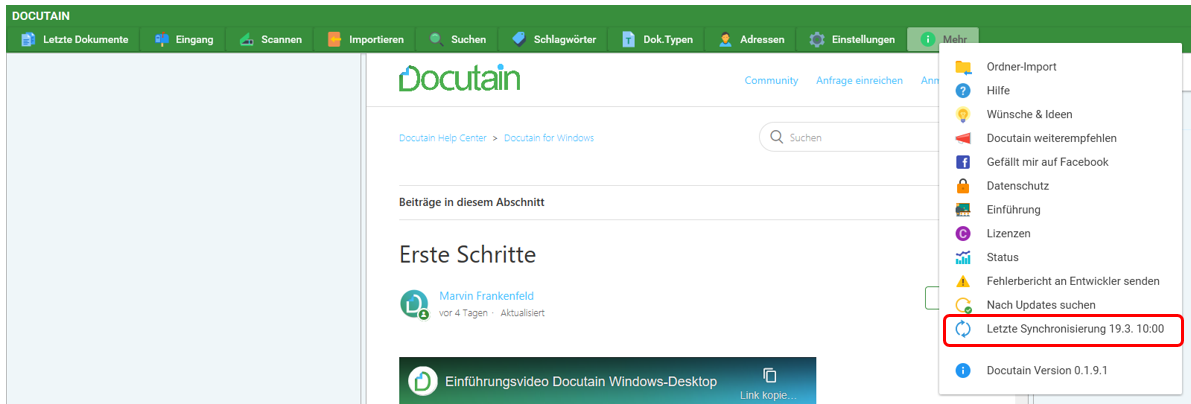Viewport: 1191px width, 404px height.
Task: Open the Schlagwörter tab
Action: coord(554,39)
